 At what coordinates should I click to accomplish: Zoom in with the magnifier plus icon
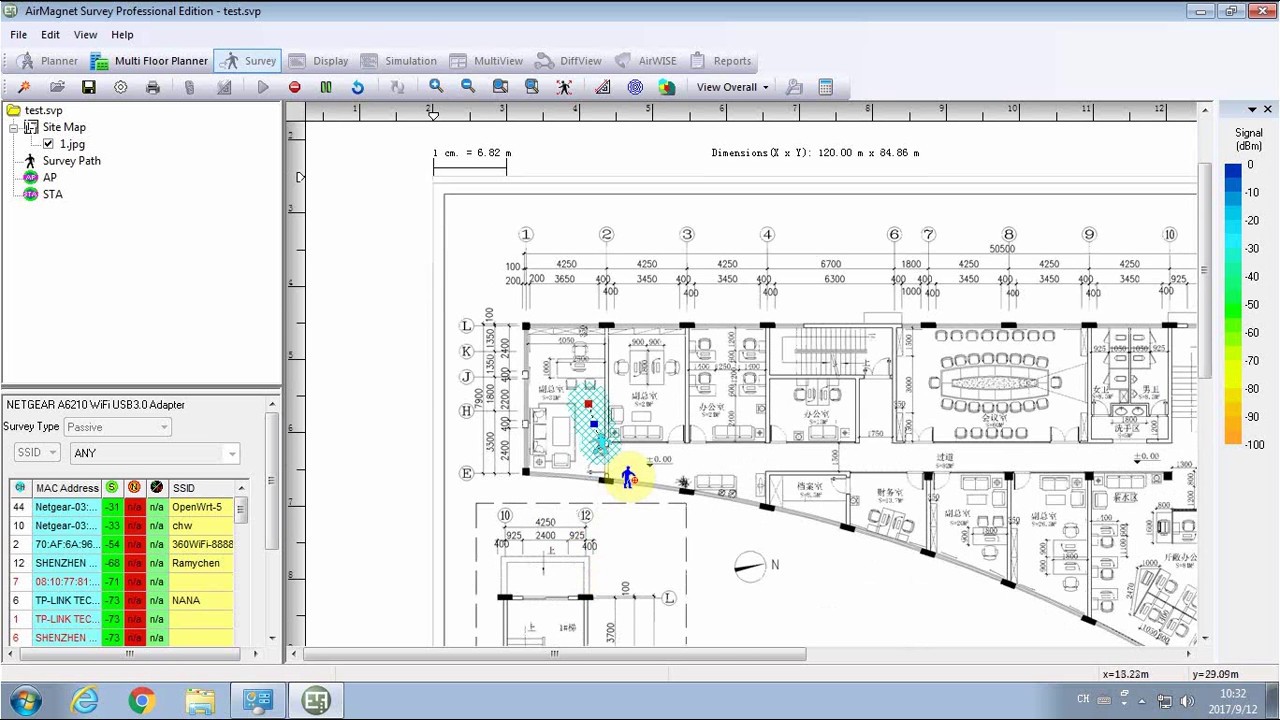coord(436,87)
